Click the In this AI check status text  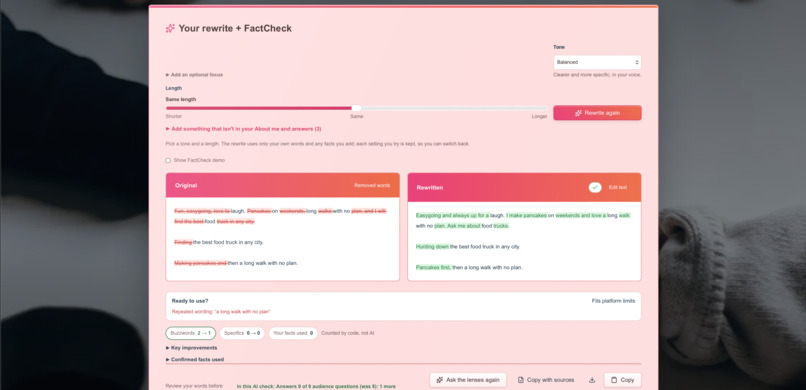pyautogui.click(x=316, y=386)
